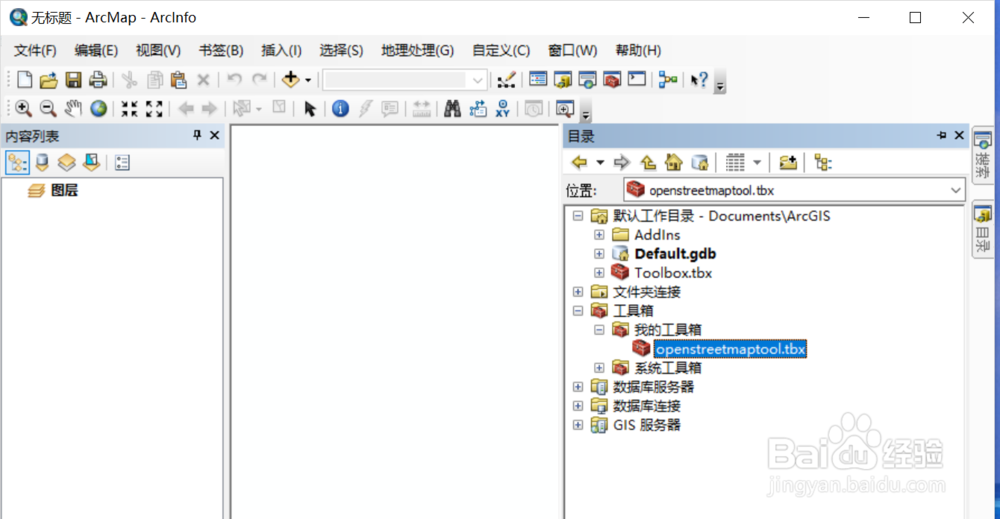
Task: Click the New map document icon
Action: 24,80
